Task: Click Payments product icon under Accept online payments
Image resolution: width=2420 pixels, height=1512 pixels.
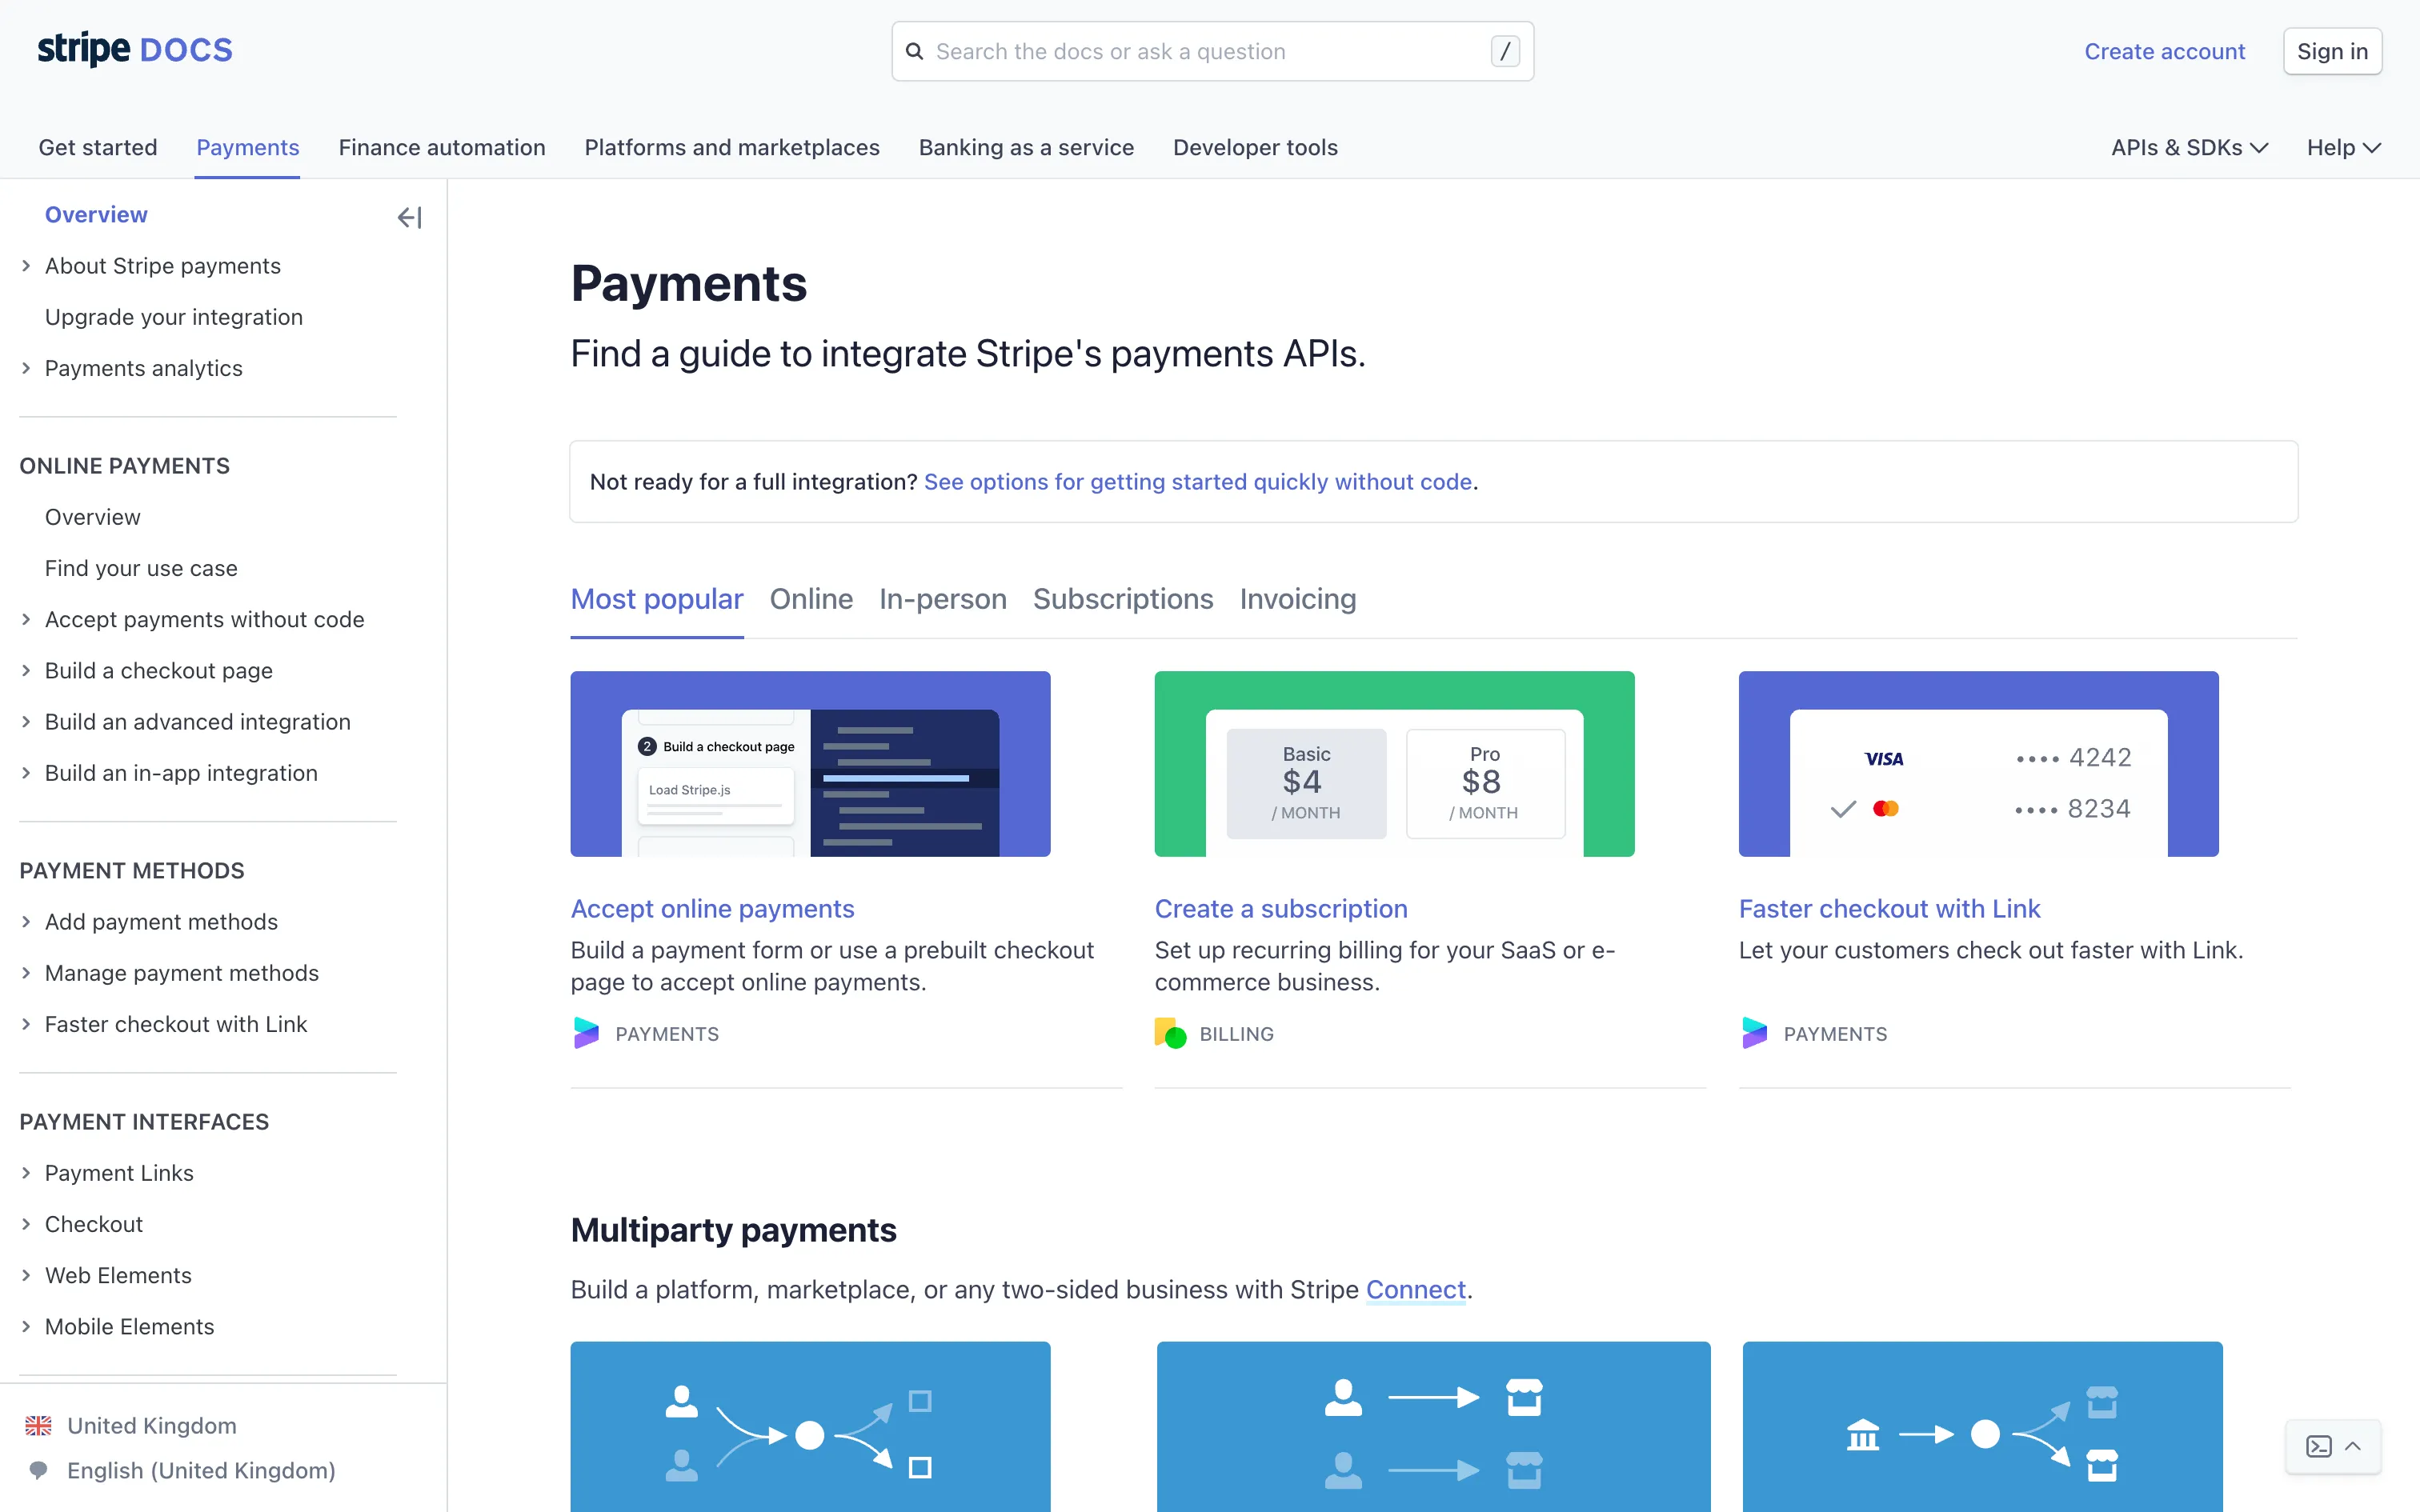Action: pyautogui.click(x=586, y=1033)
